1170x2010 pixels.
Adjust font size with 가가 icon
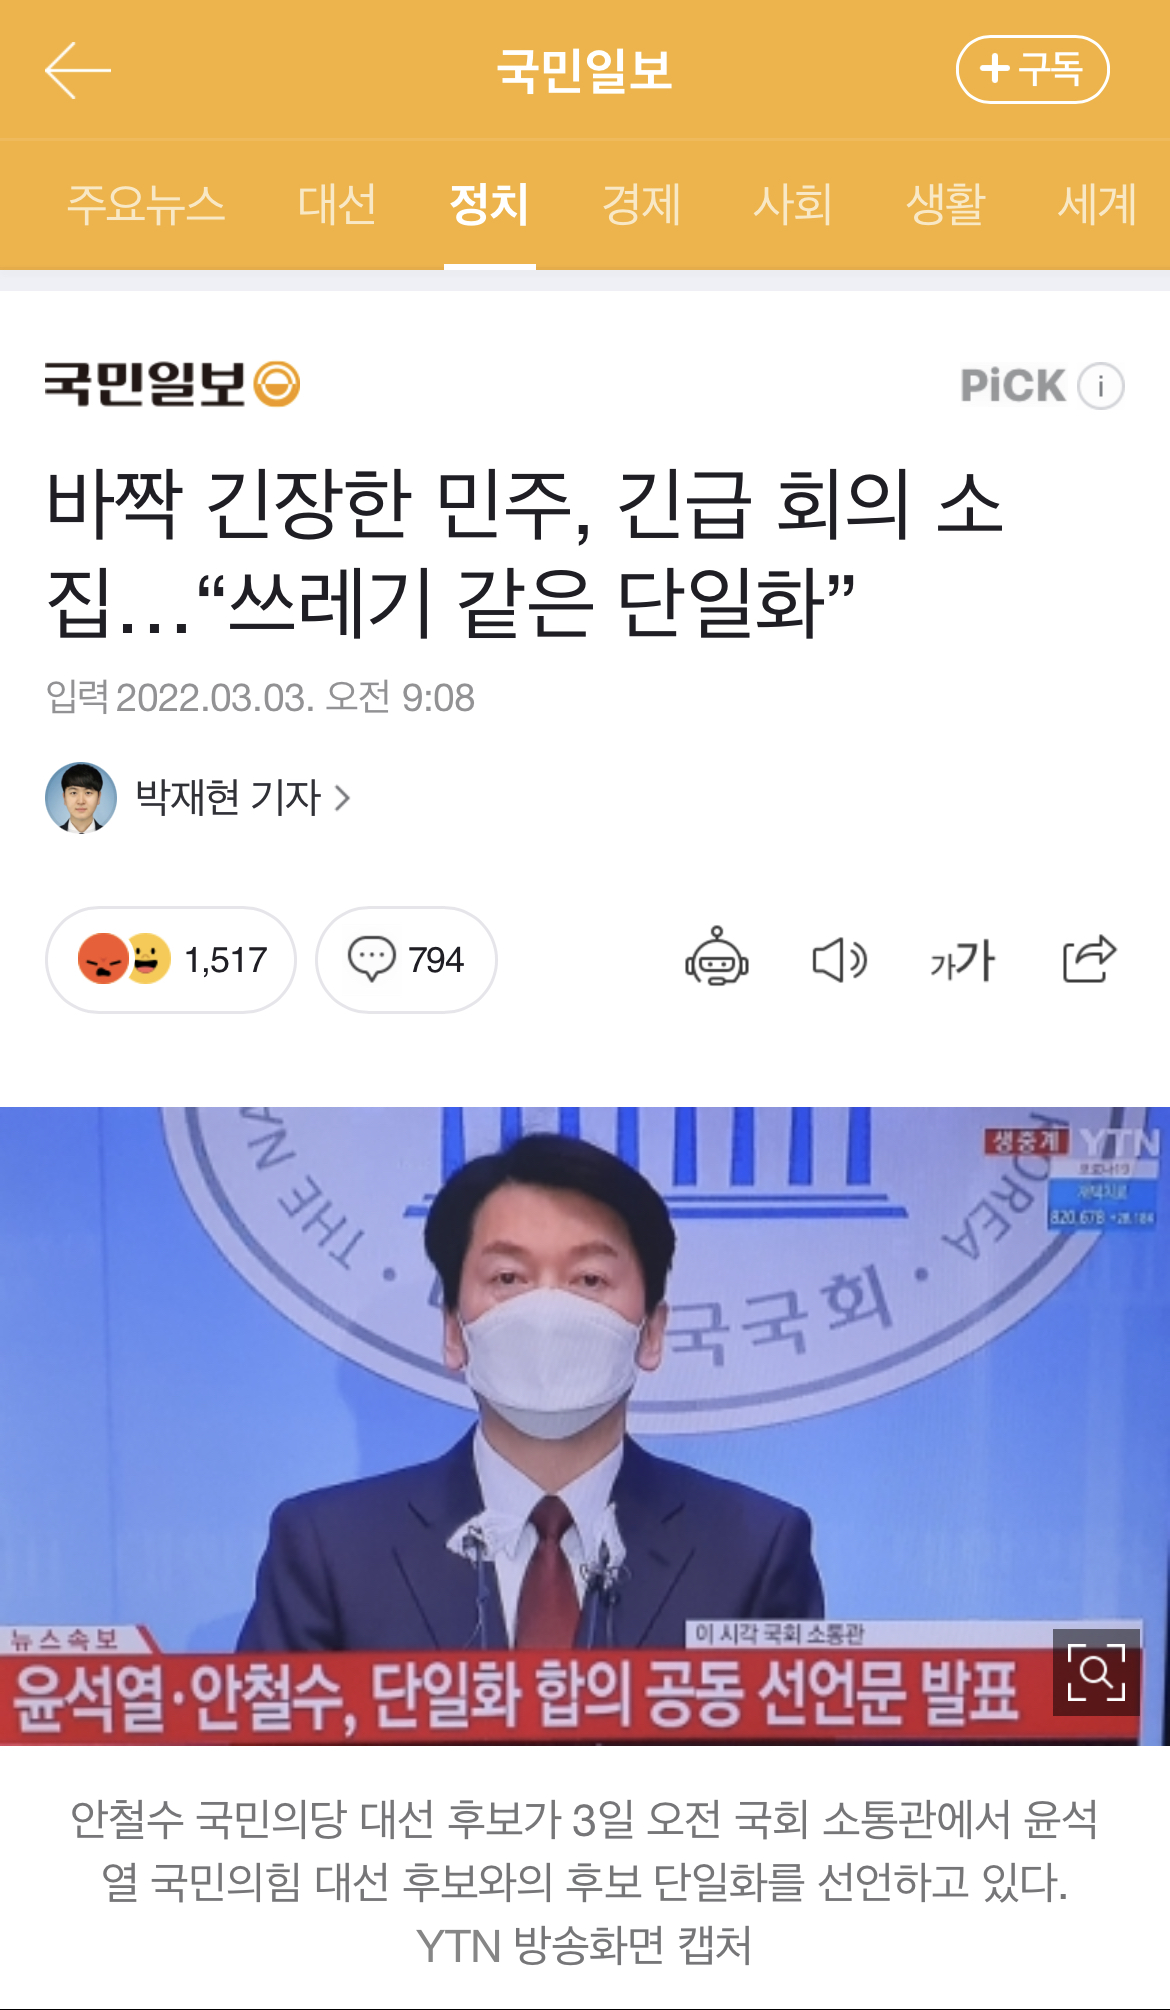[x=962, y=961]
